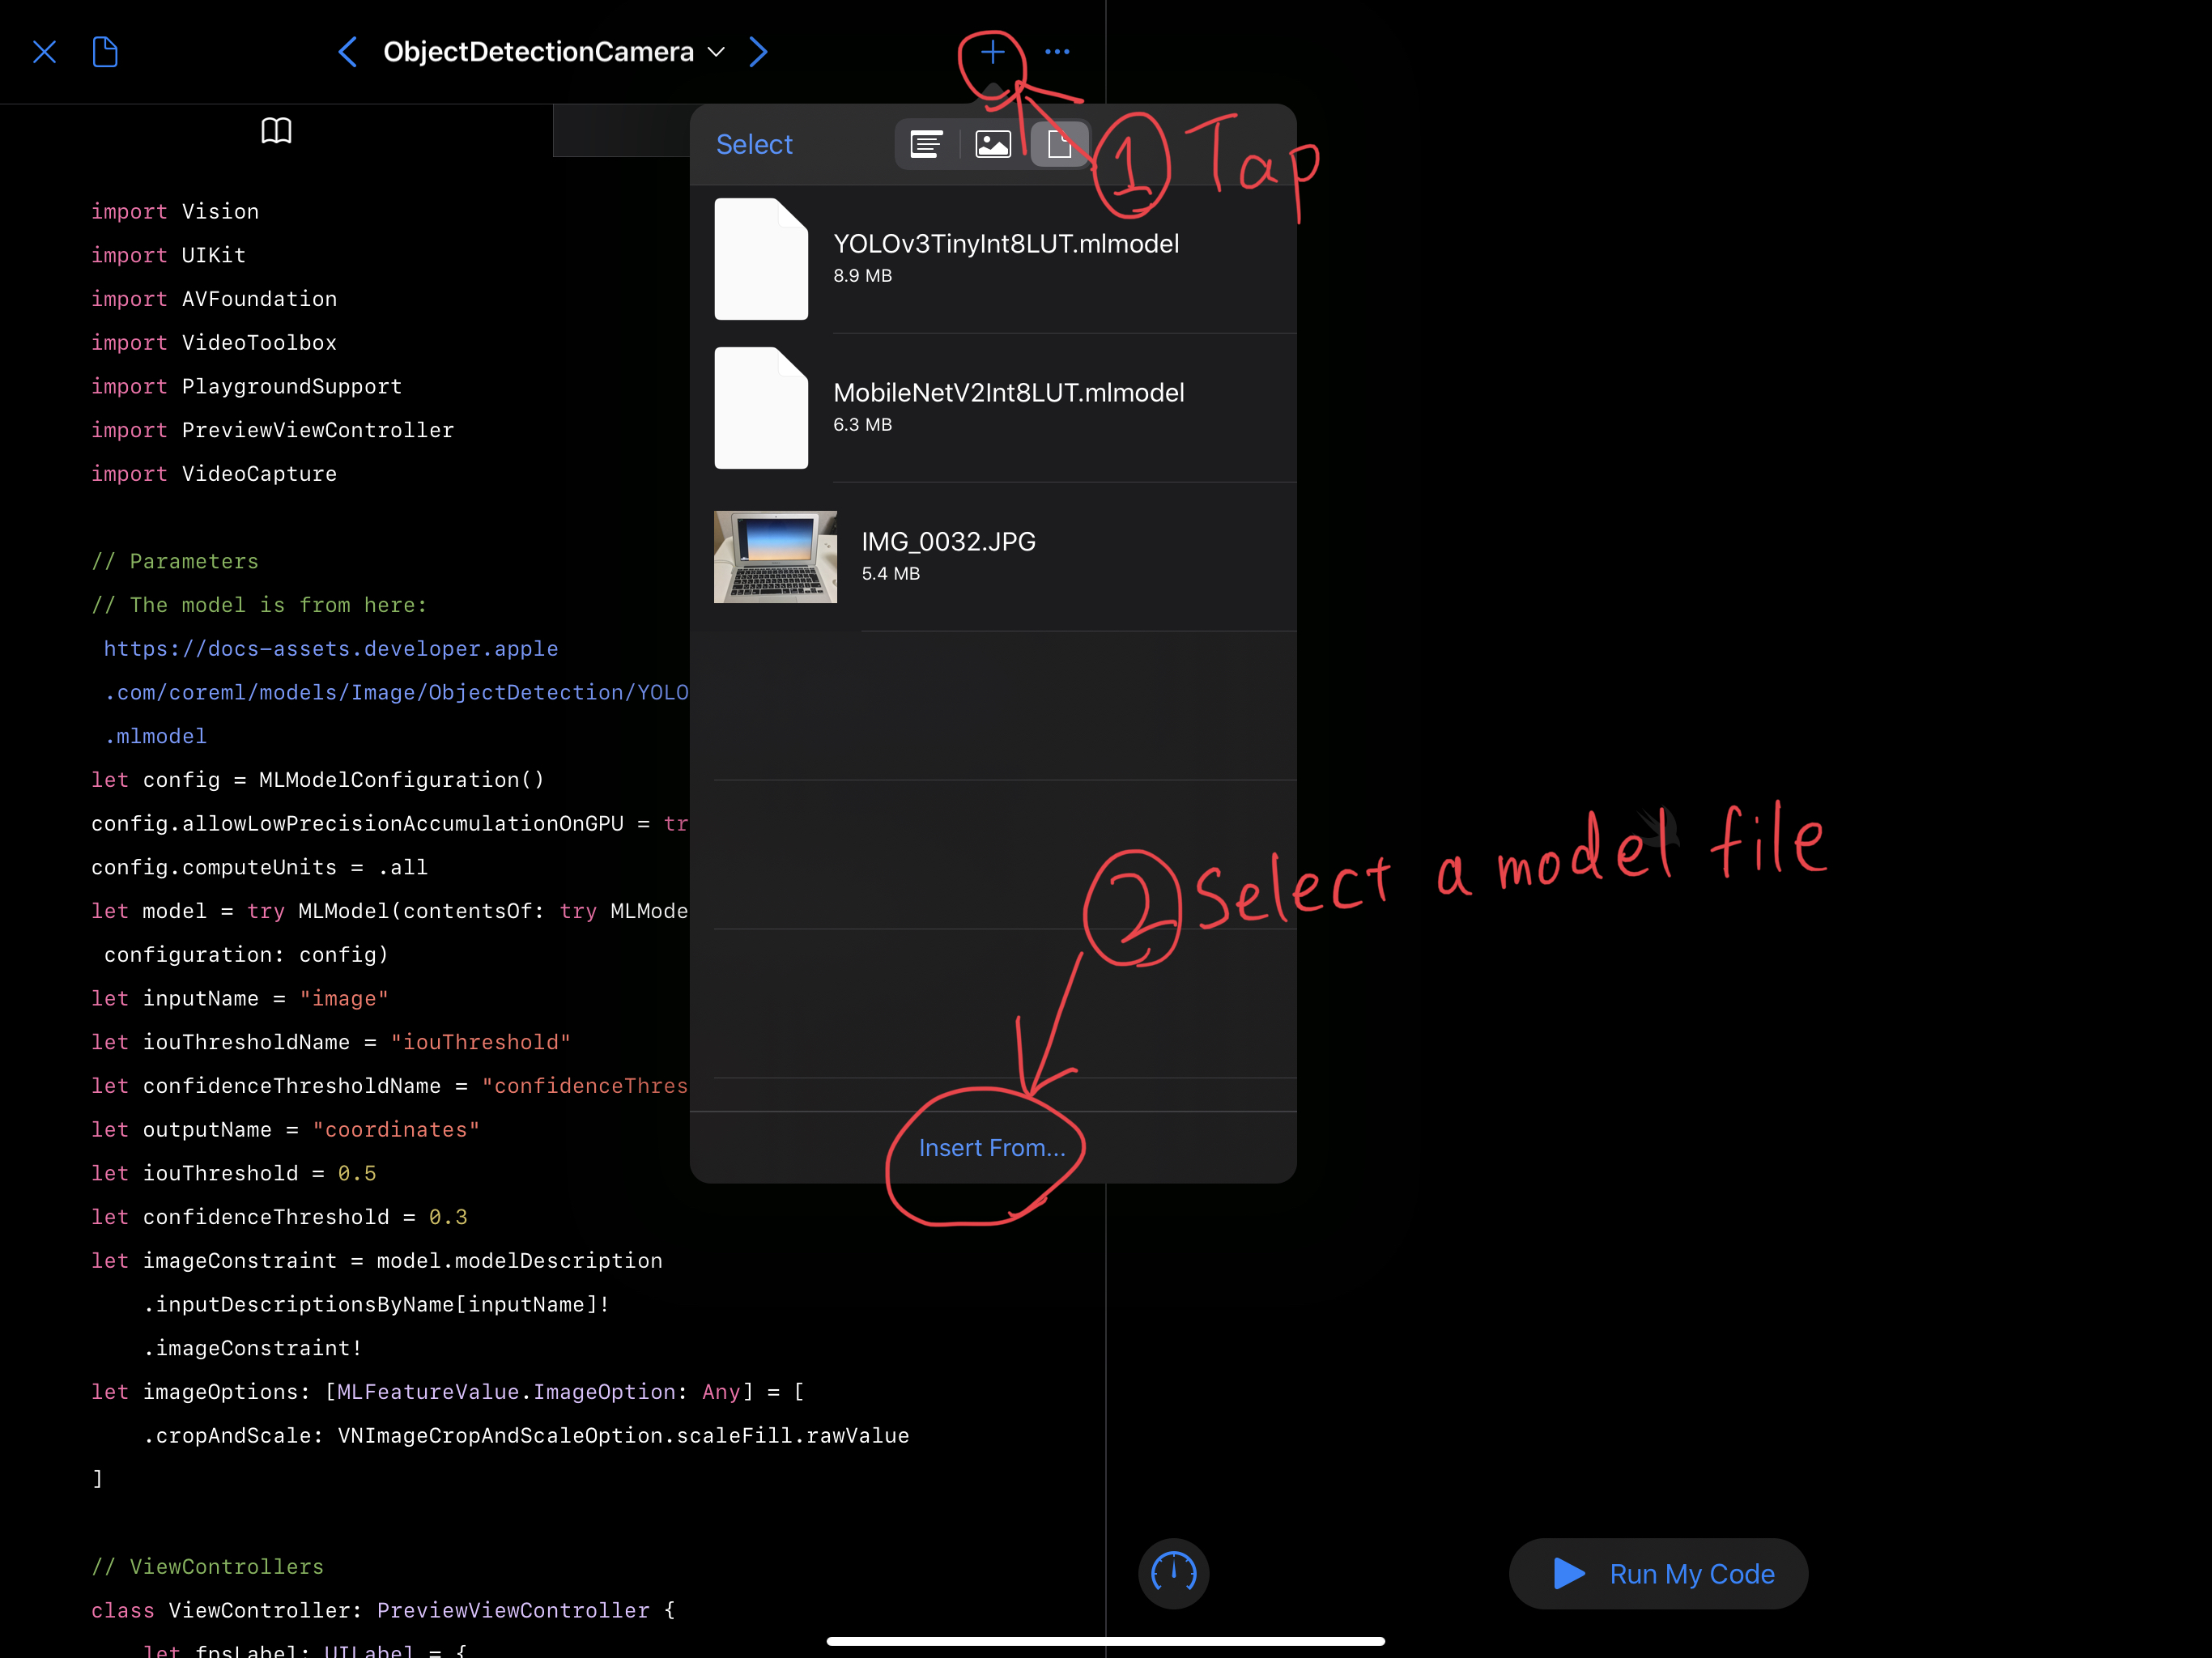Expand the ObjectDetectionCamera title dropdown

click(715, 52)
